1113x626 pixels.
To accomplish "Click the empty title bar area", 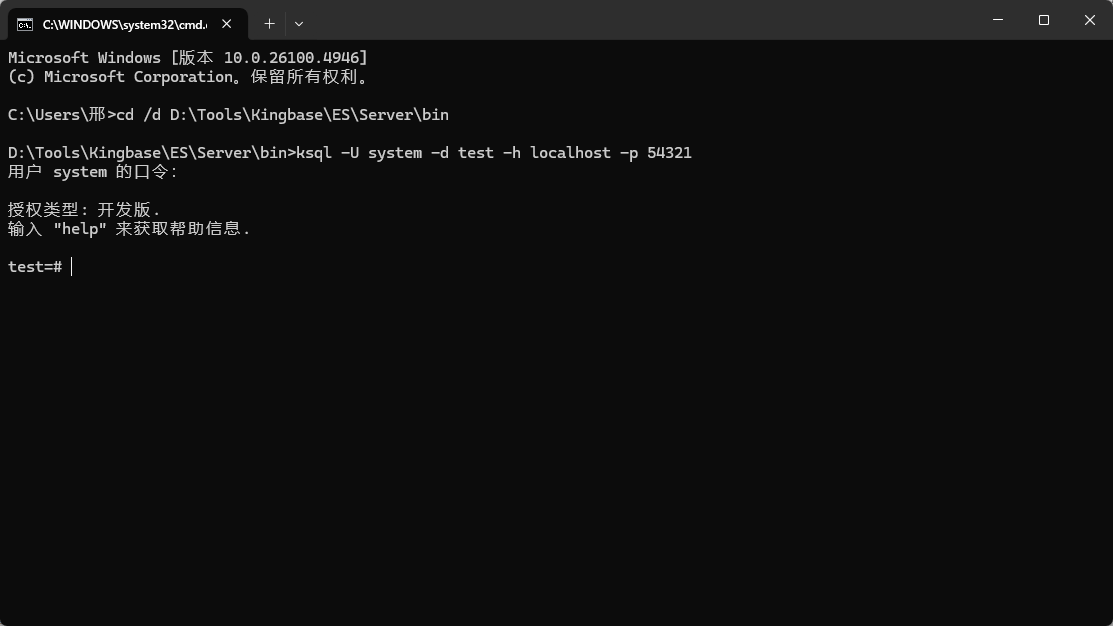I will [x=640, y=20].
